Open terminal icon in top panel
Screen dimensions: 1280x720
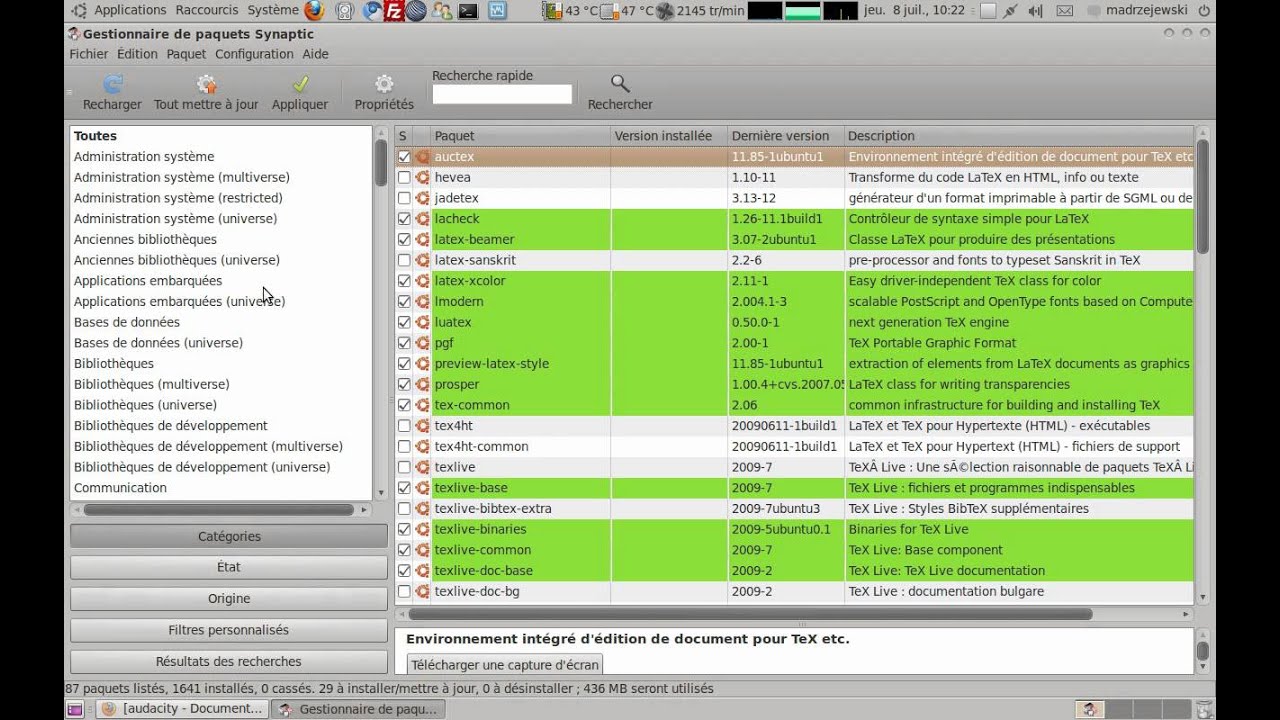tap(467, 11)
